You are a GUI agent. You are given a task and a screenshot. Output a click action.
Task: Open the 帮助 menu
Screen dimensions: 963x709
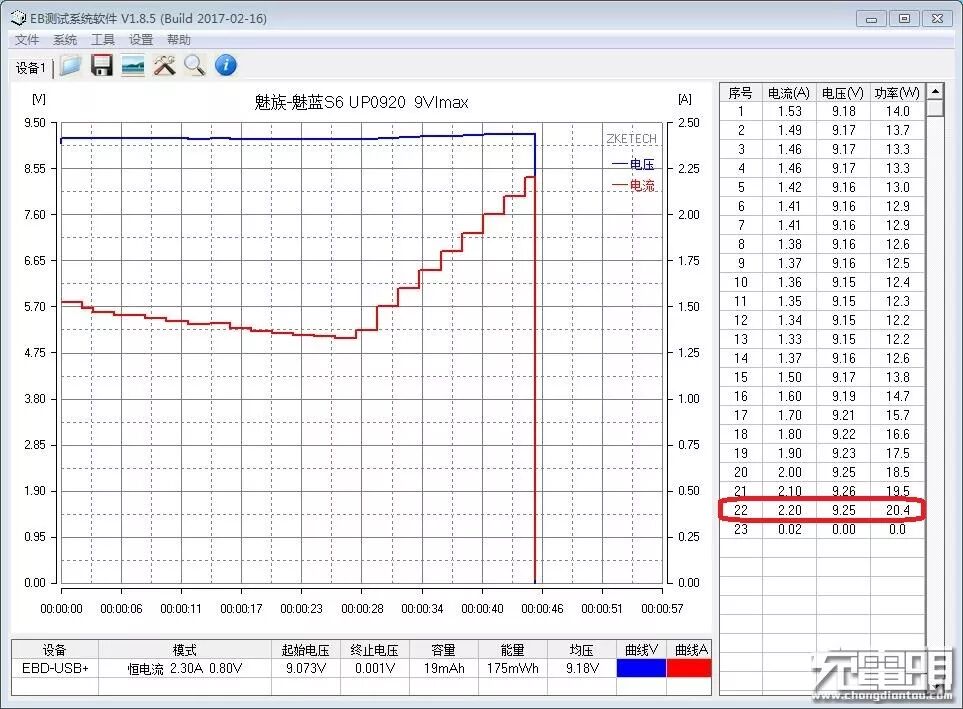pyautogui.click(x=179, y=40)
